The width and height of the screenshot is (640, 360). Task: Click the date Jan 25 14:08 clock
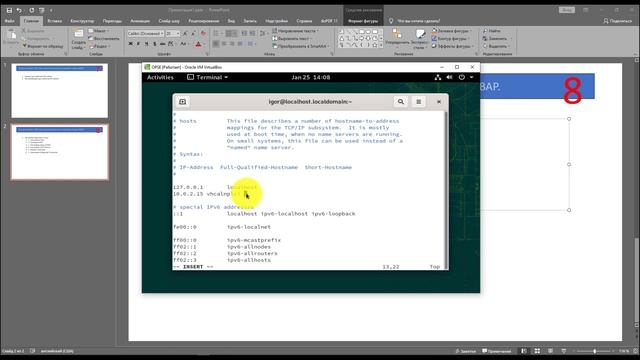coord(311,77)
